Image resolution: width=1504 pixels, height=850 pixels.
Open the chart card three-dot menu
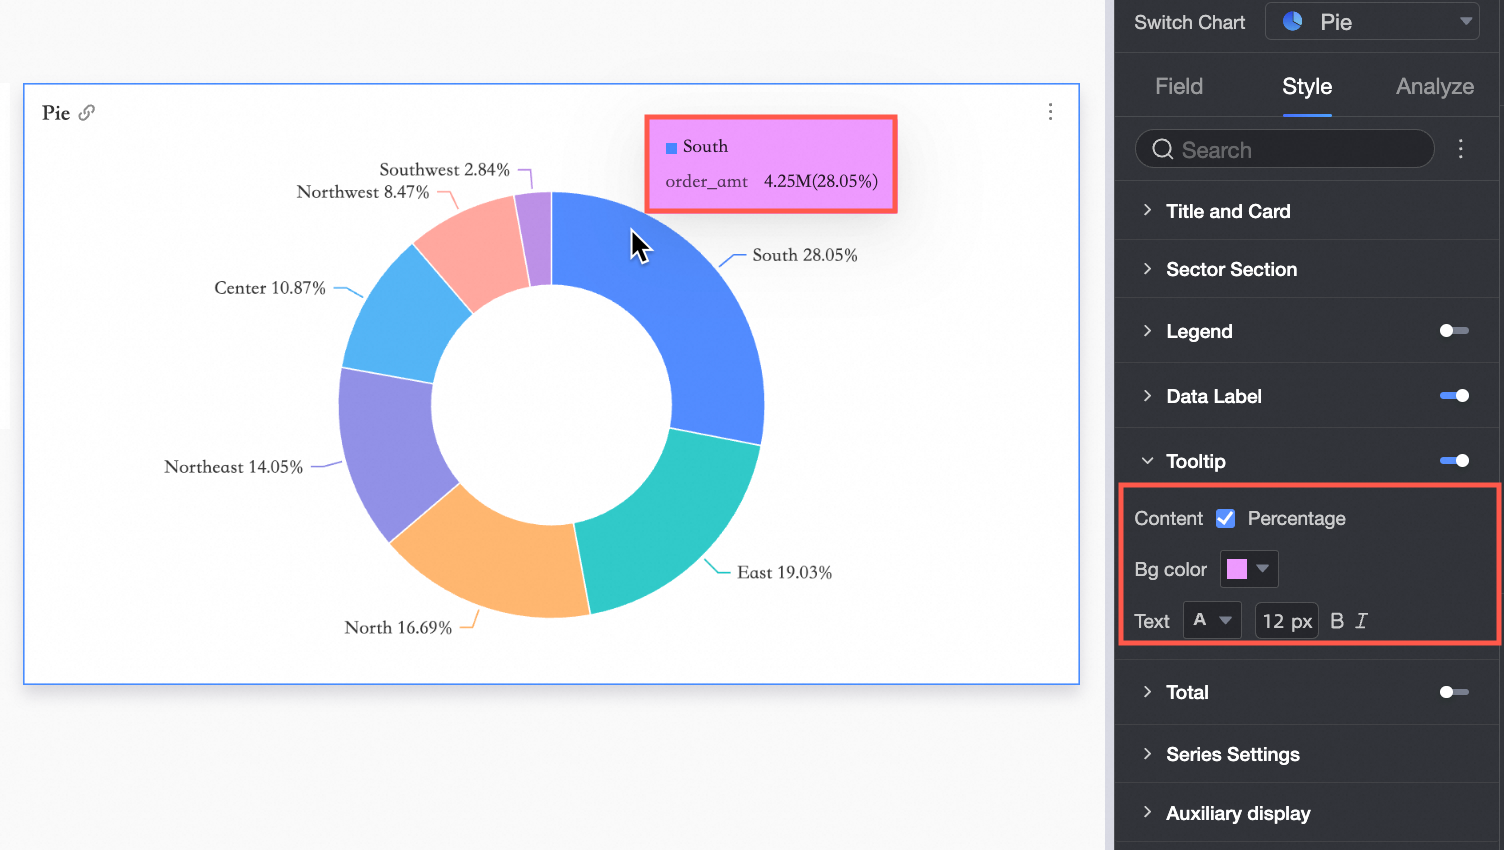pyautogui.click(x=1050, y=111)
